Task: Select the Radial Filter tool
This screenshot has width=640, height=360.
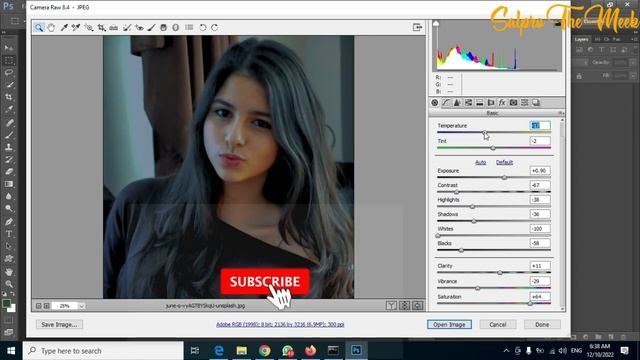Action: coord(176,27)
